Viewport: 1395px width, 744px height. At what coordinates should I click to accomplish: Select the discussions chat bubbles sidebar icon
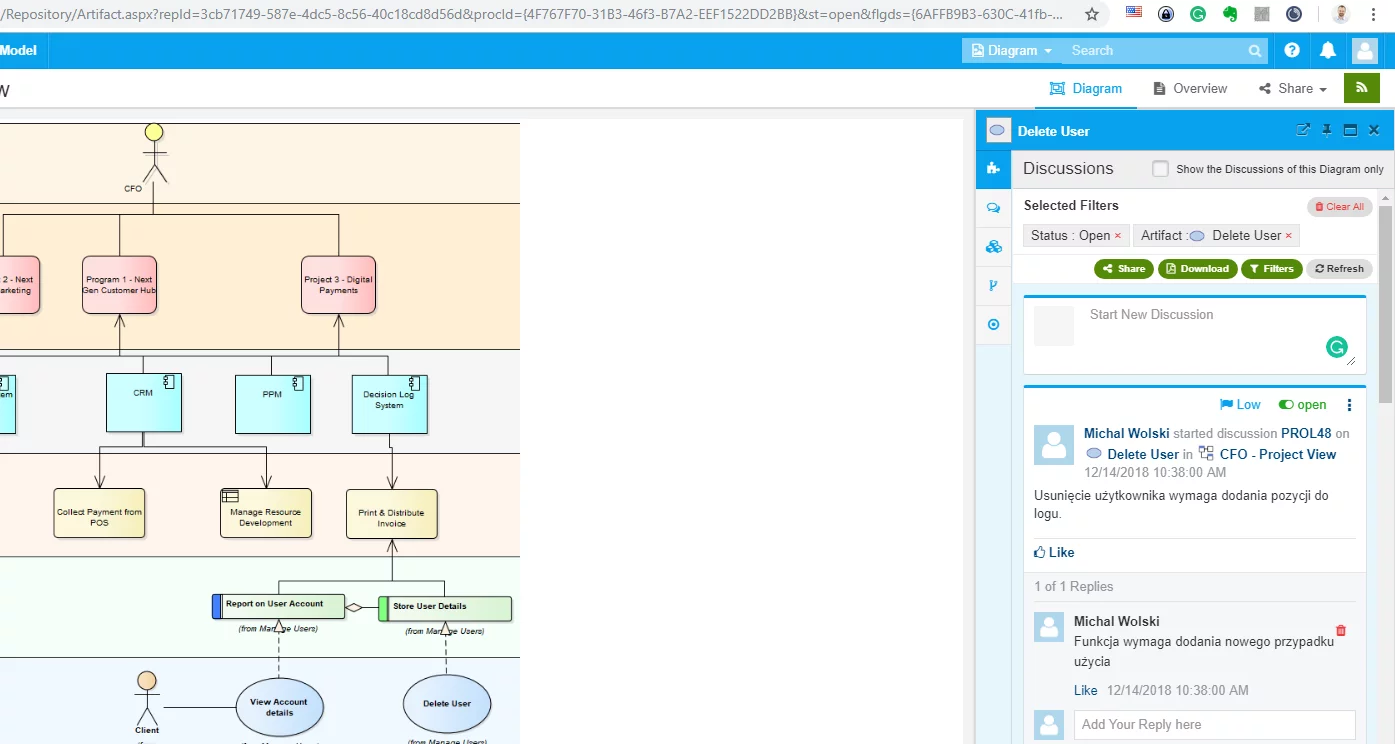coord(993,208)
